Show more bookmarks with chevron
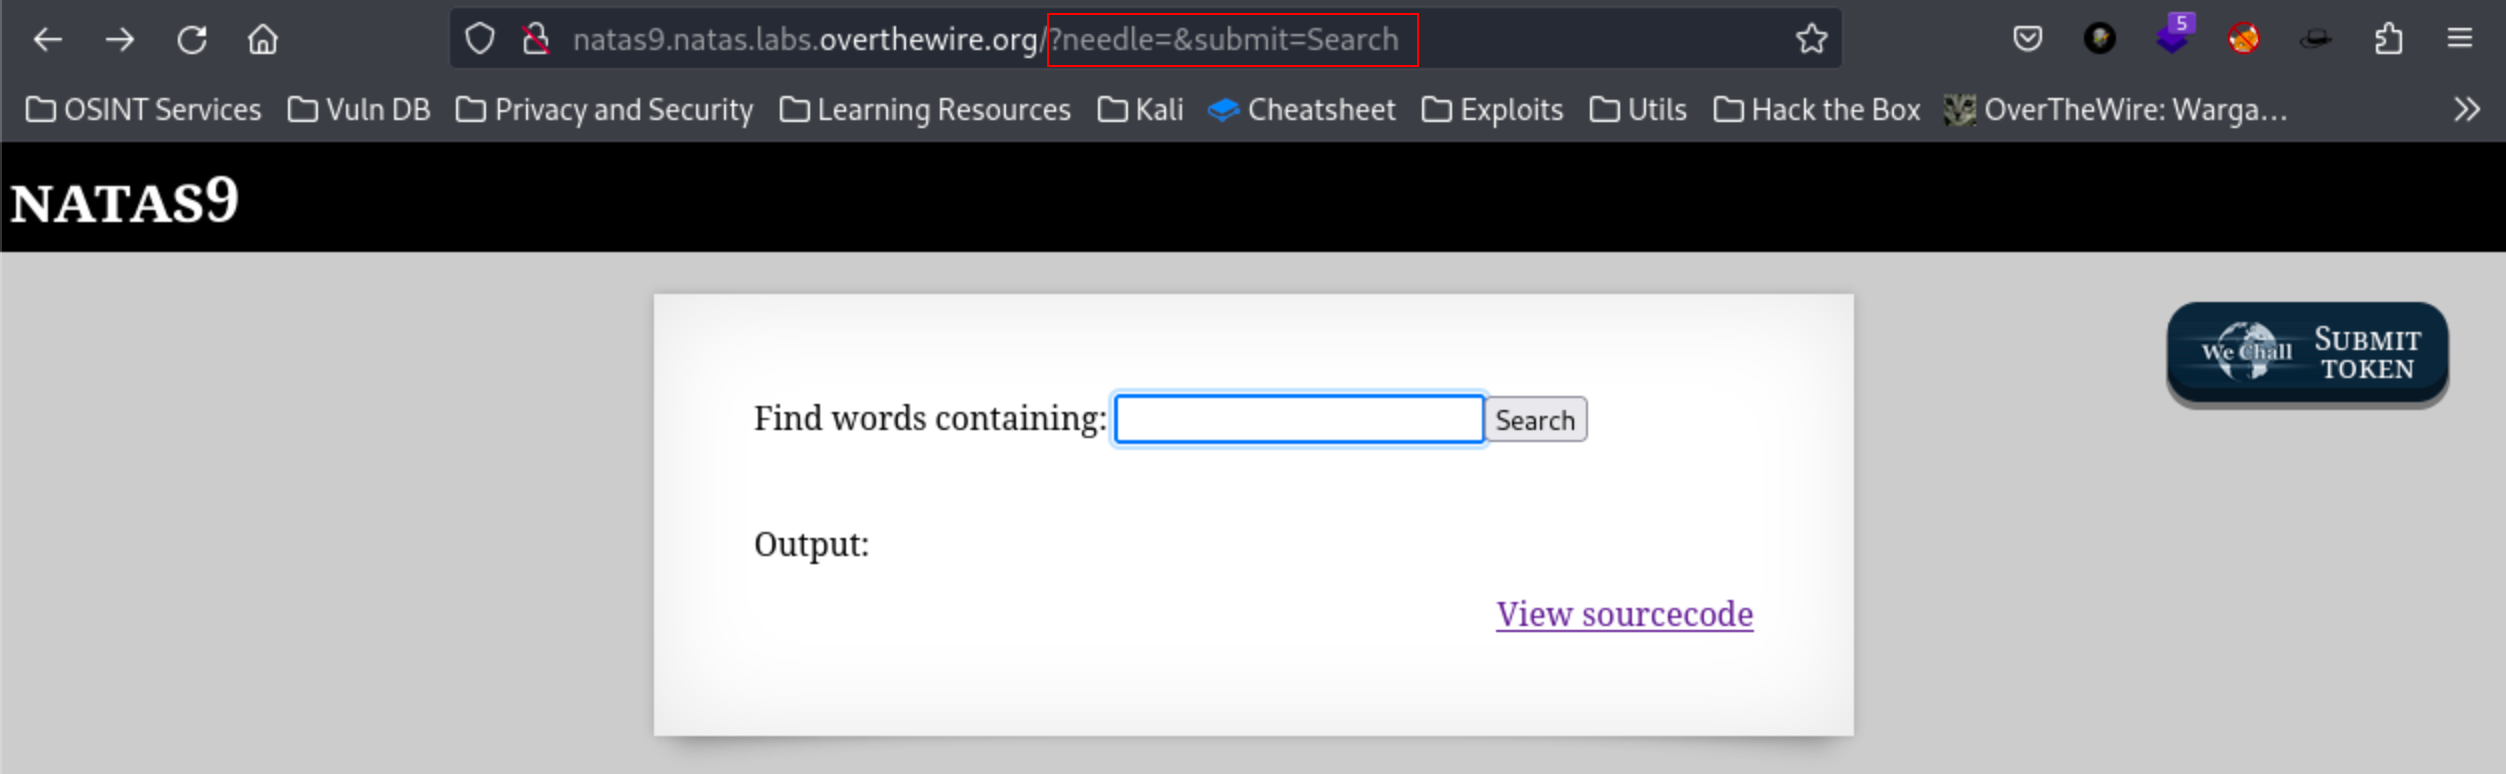 (2466, 109)
